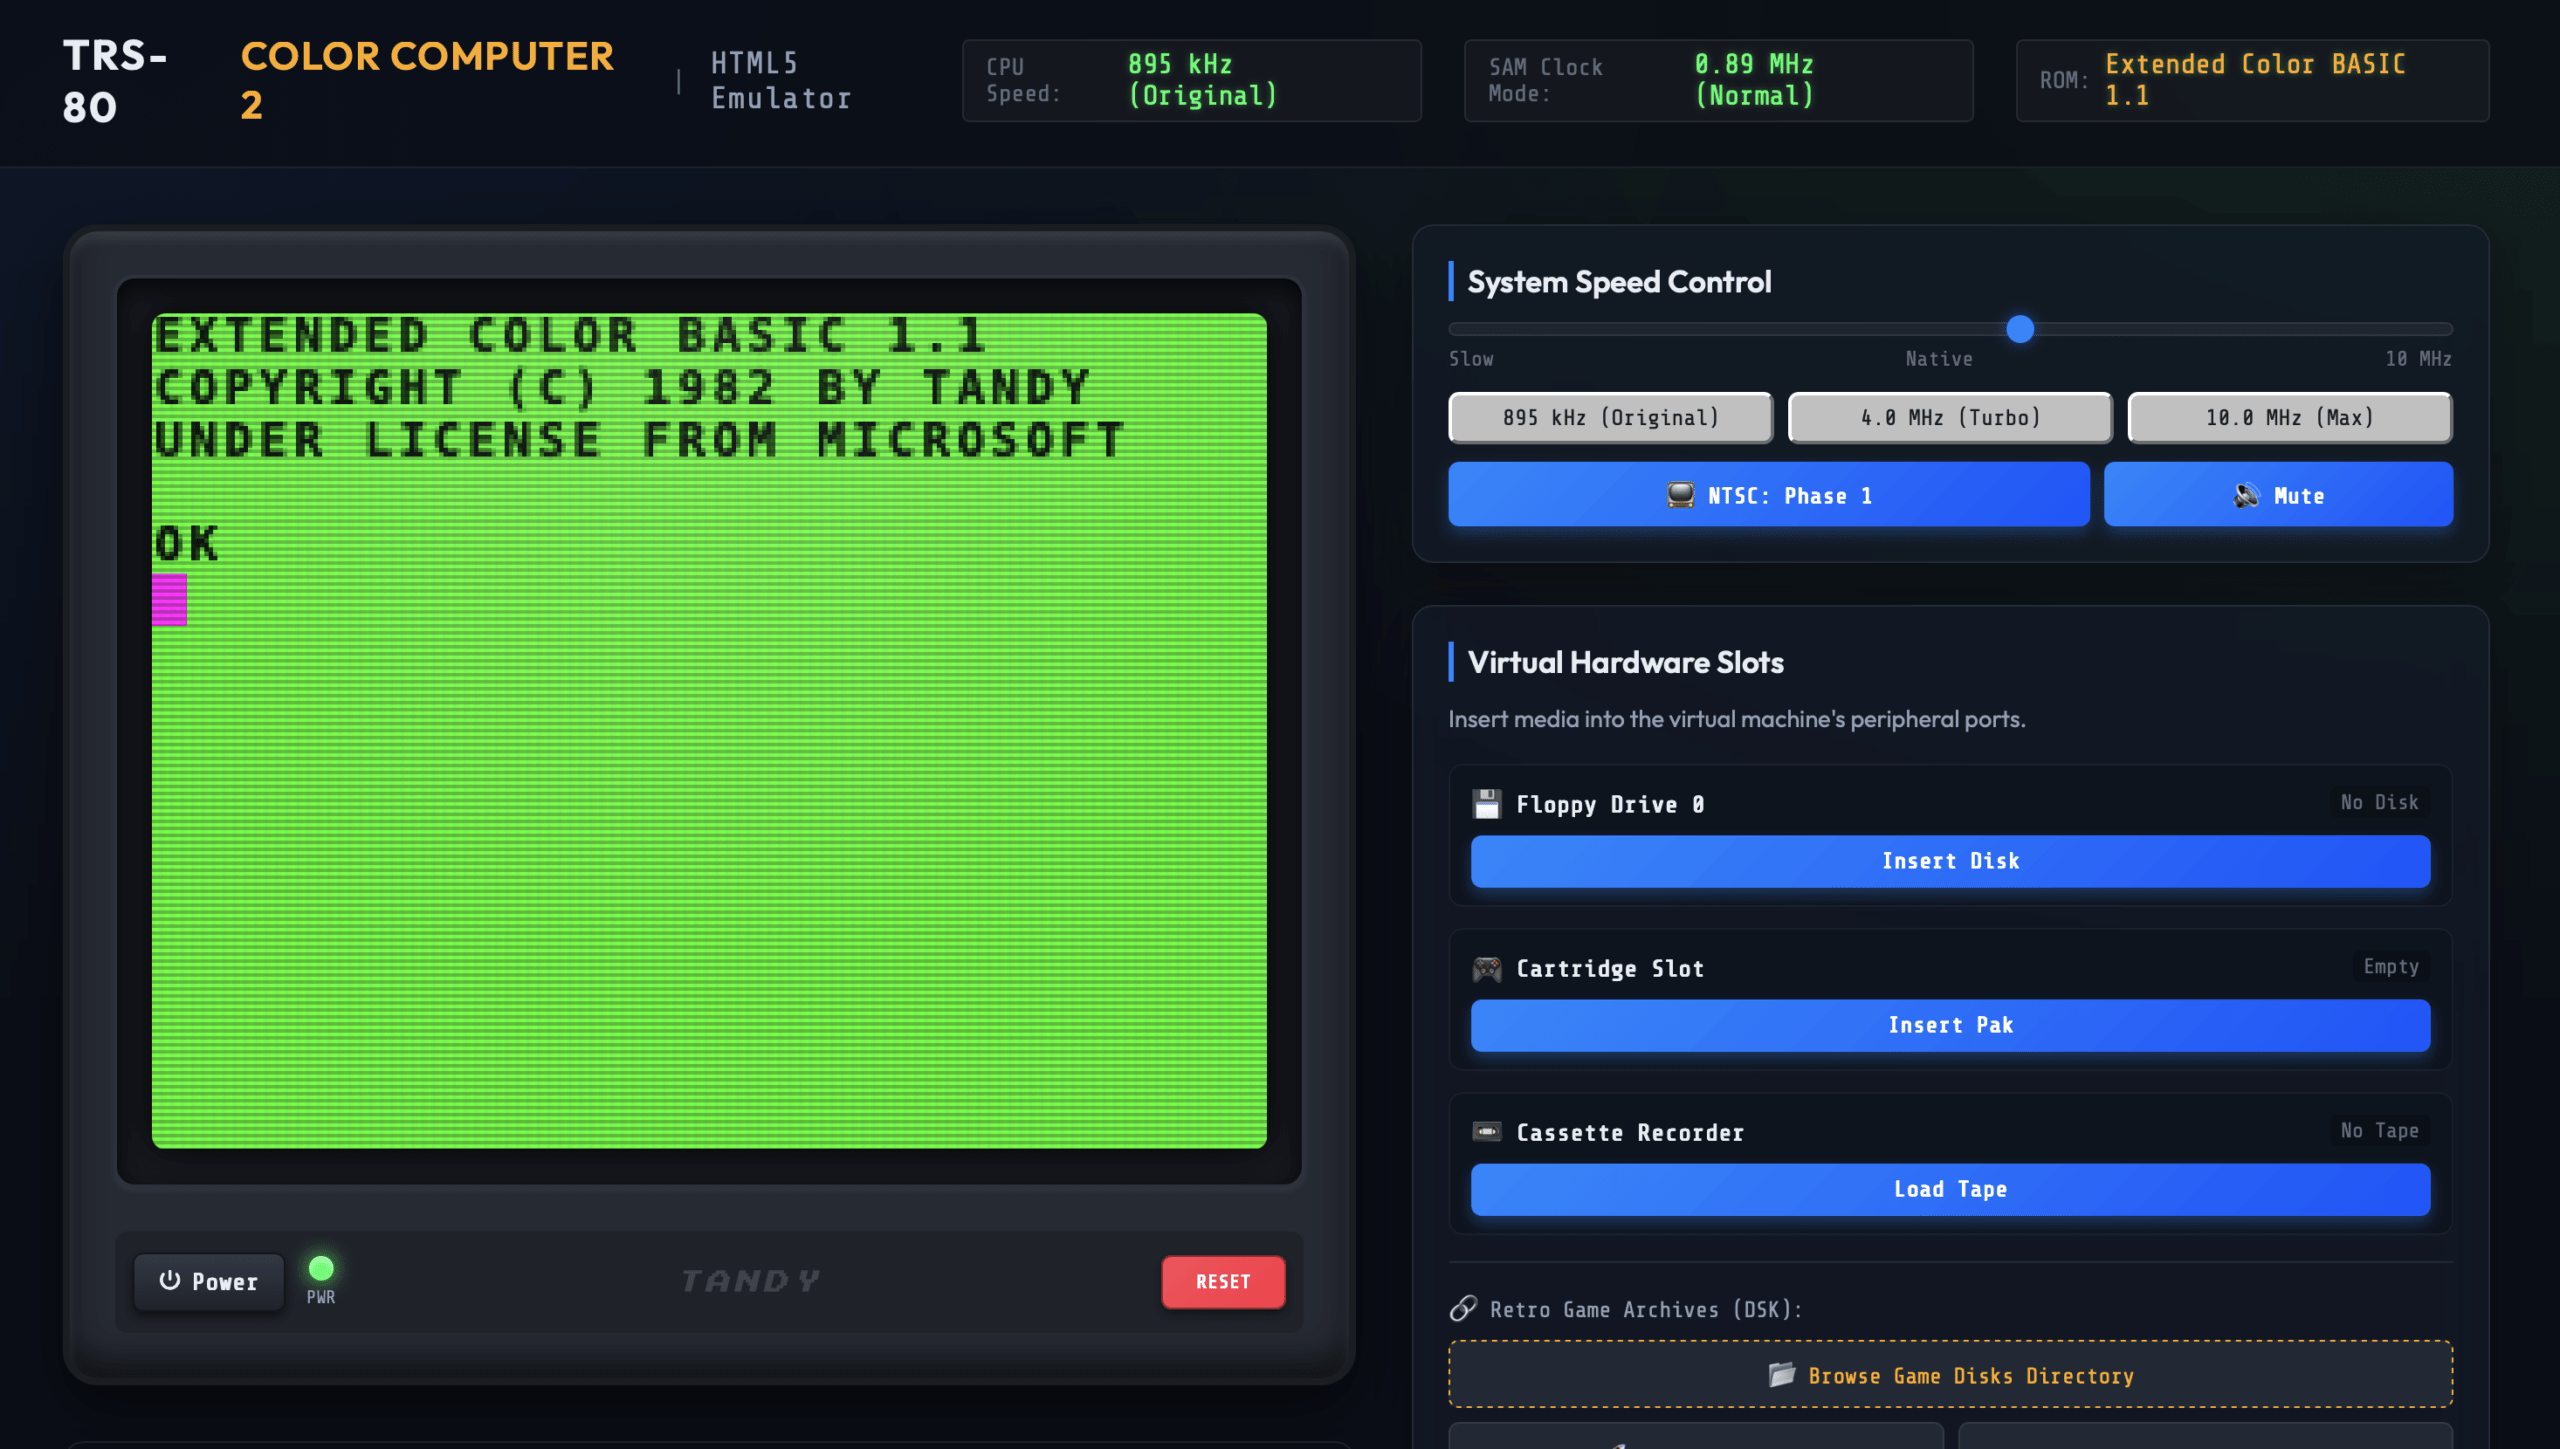Select the 10.0 MHz (Max) speed preset

click(x=2290, y=418)
